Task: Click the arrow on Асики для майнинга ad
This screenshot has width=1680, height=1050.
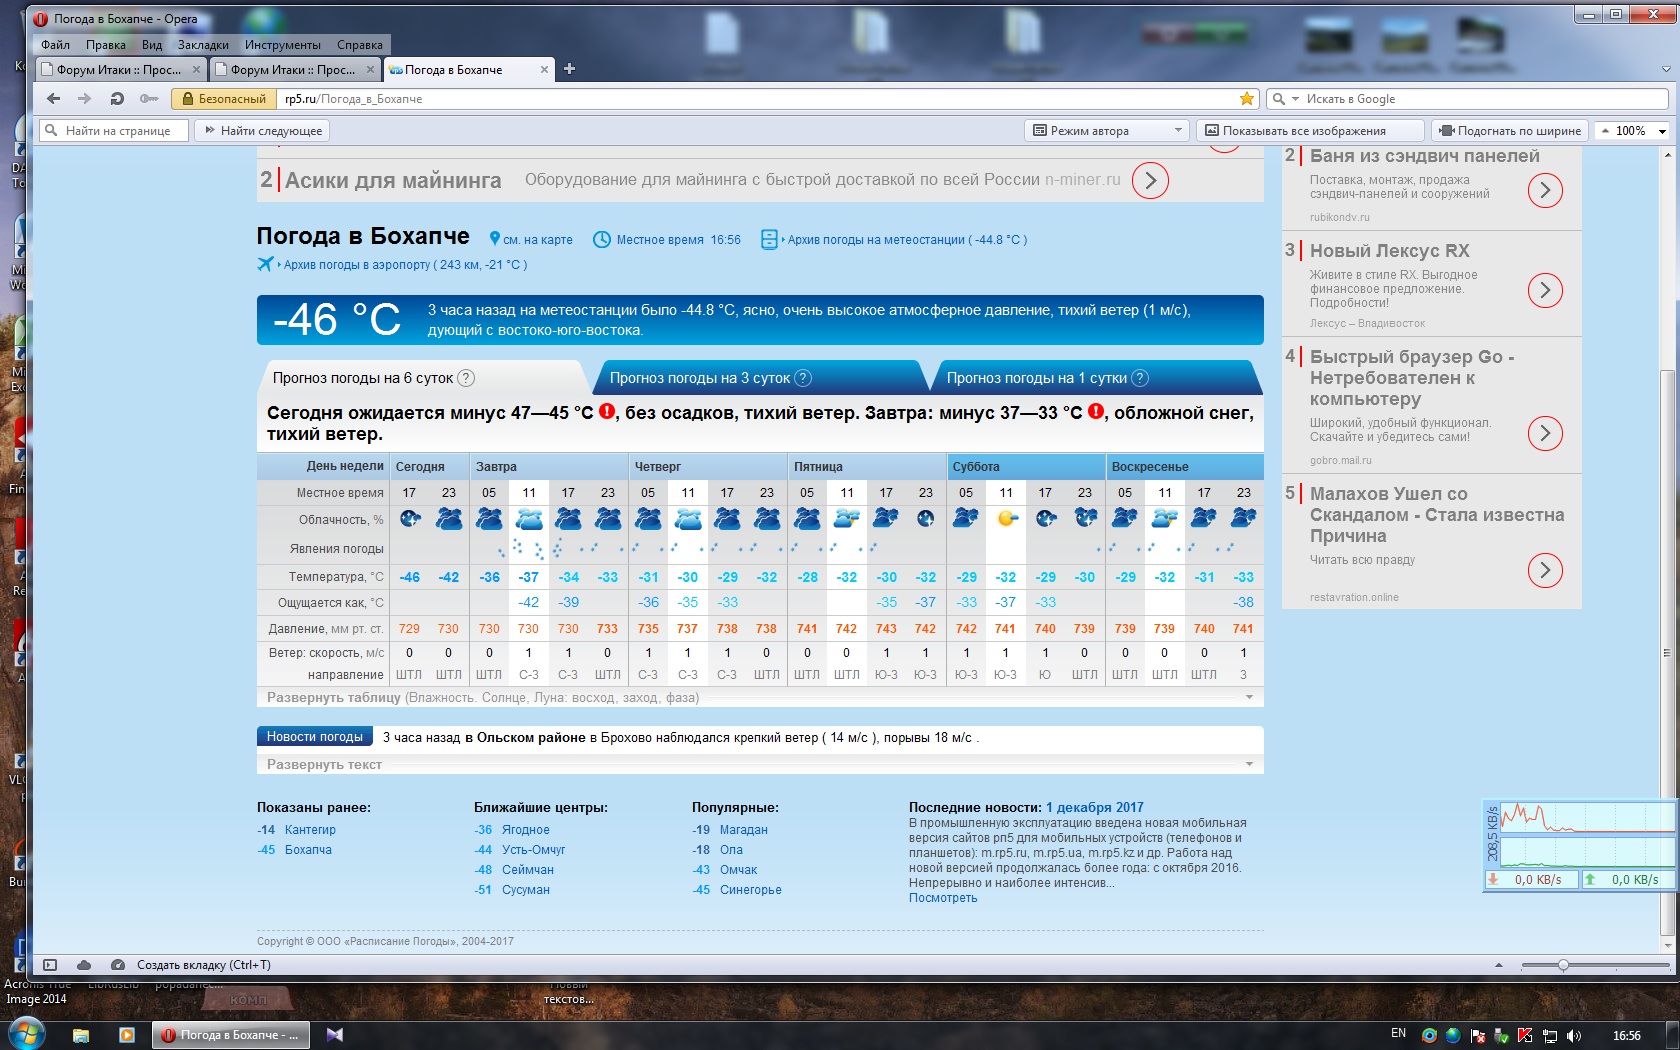Action: click(1150, 181)
